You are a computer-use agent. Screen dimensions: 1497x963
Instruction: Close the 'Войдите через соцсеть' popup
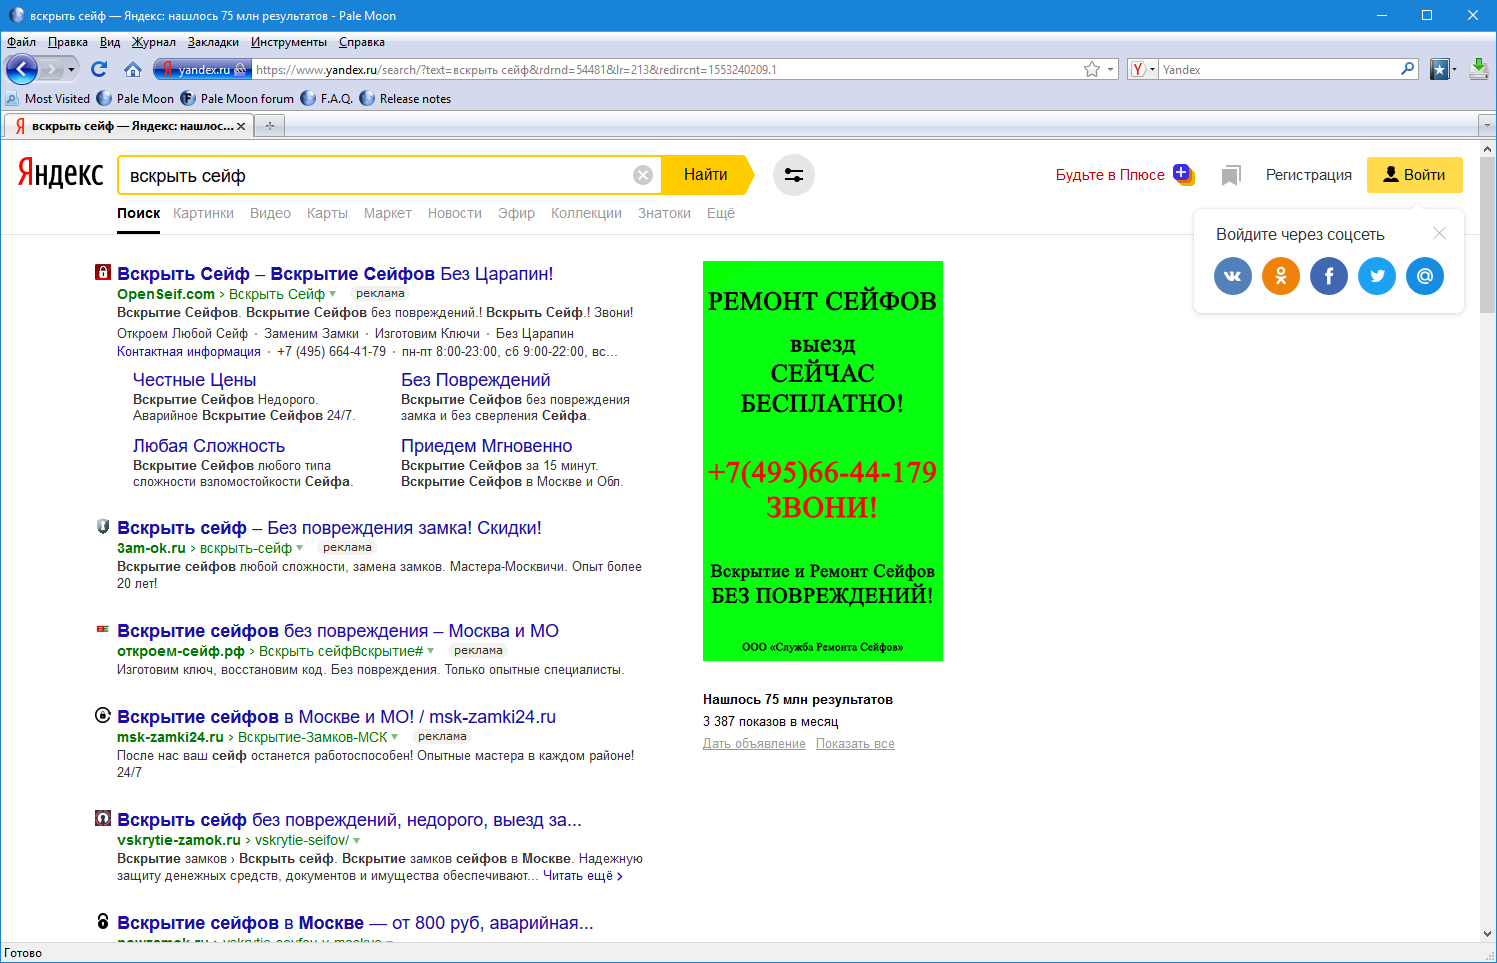coord(1439,233)
